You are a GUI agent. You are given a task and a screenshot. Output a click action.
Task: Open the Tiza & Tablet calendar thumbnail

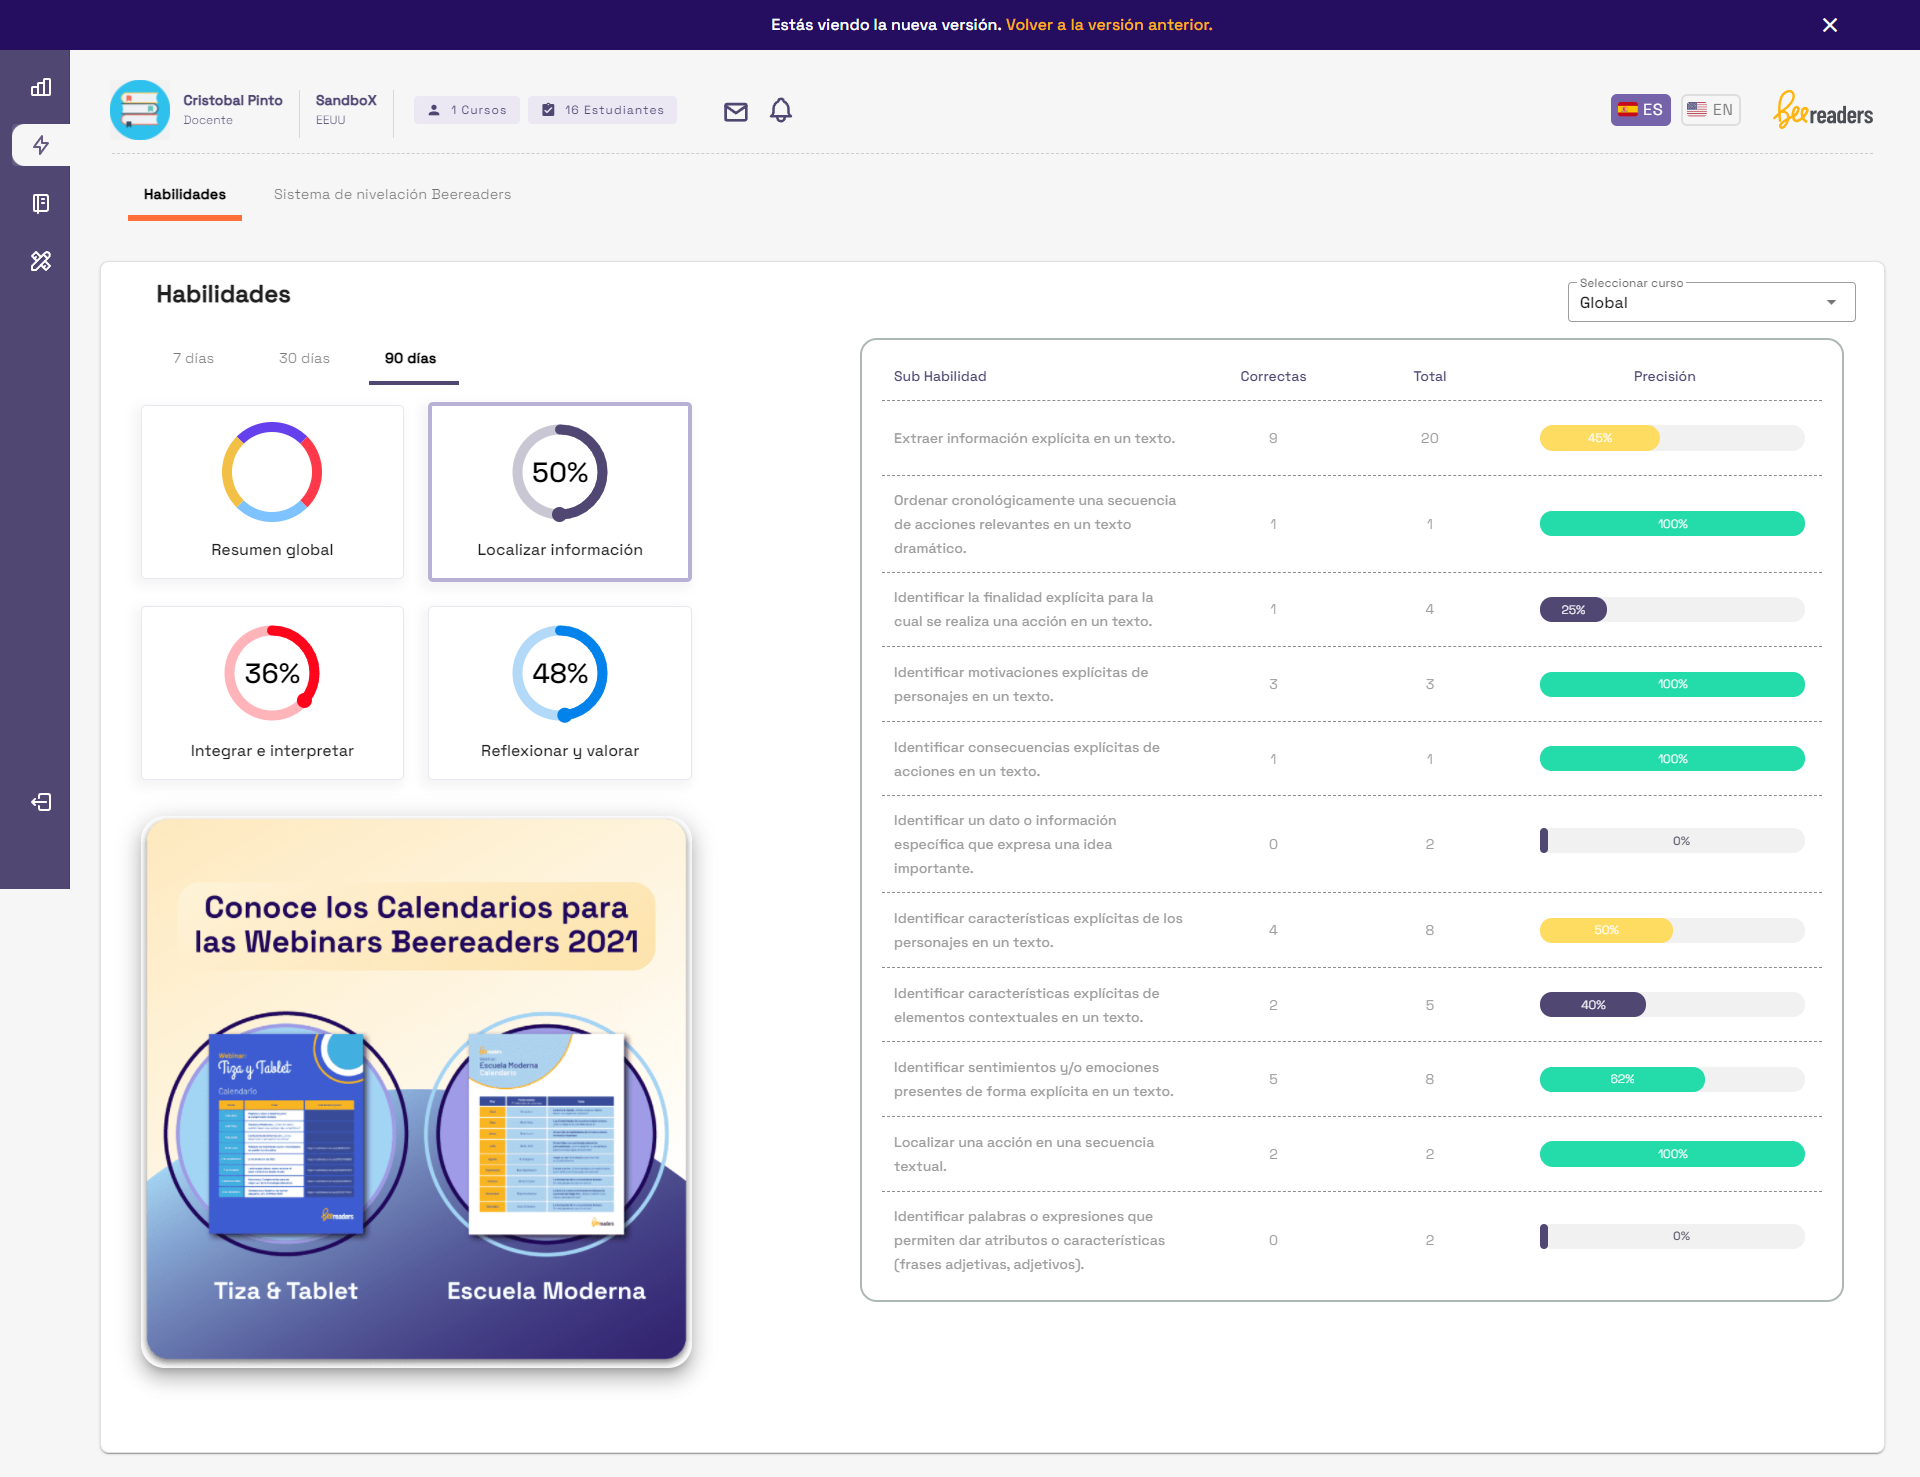tap(286, 1135)
